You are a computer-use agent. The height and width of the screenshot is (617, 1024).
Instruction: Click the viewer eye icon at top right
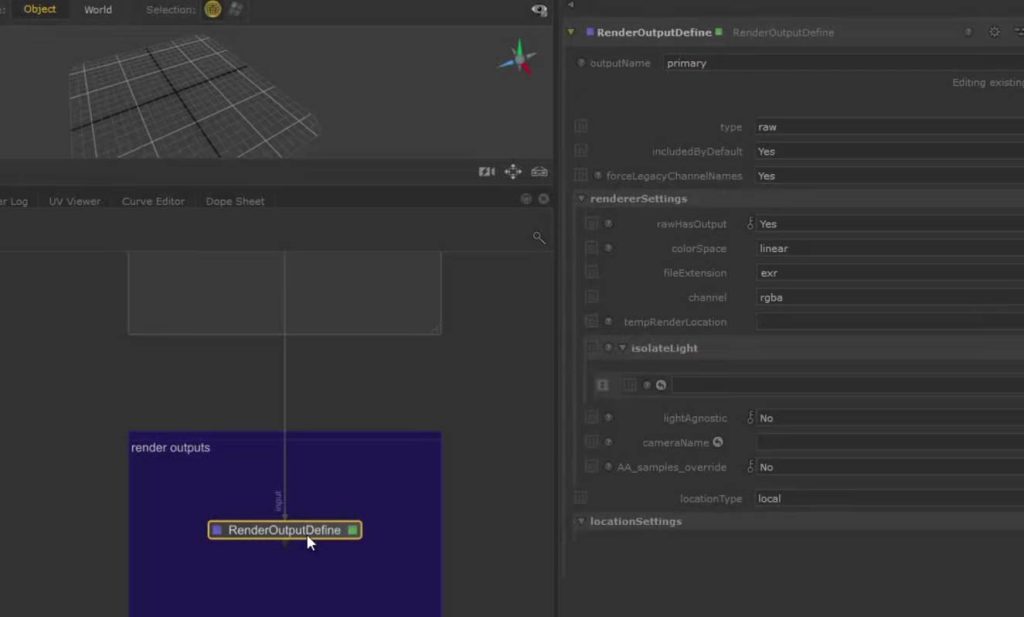coord(540,10)
